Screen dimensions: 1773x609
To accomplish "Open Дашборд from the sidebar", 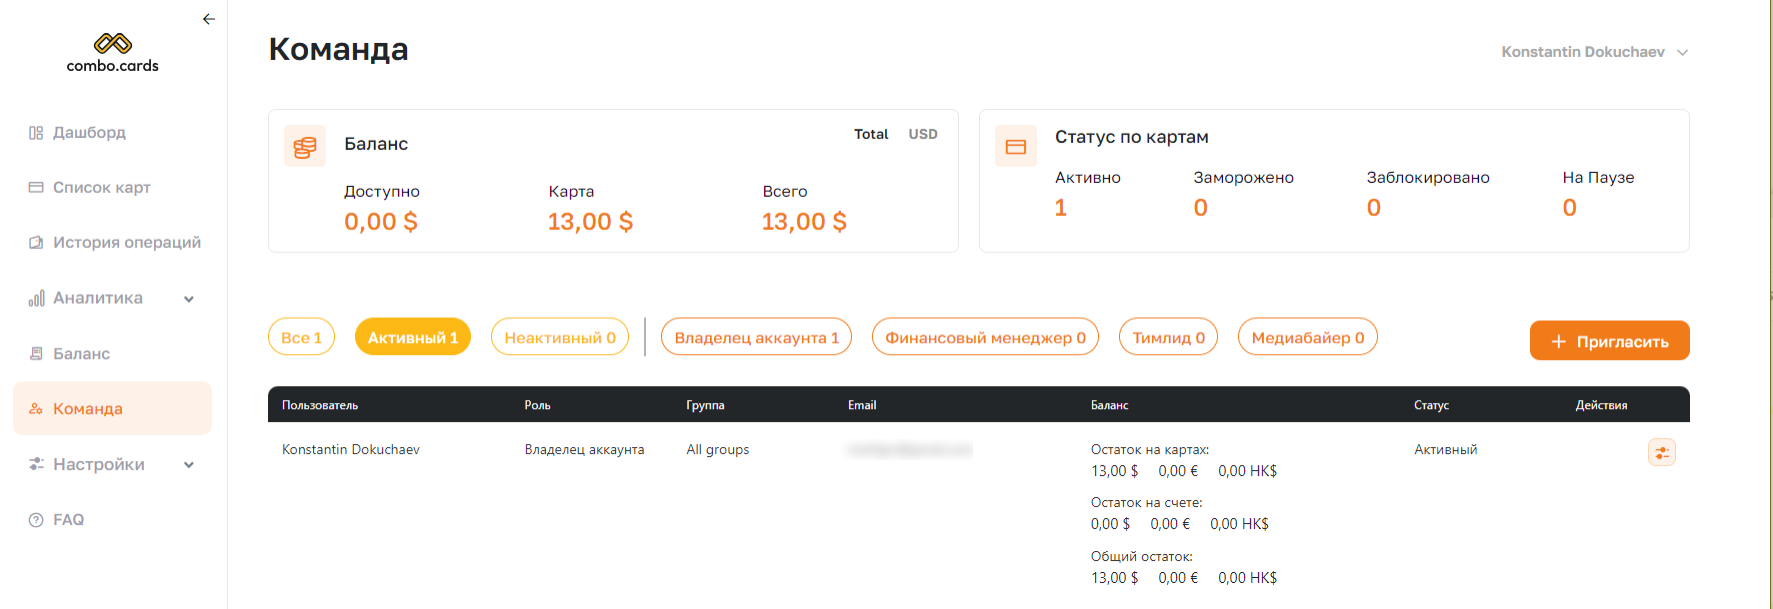I will 89,132.
